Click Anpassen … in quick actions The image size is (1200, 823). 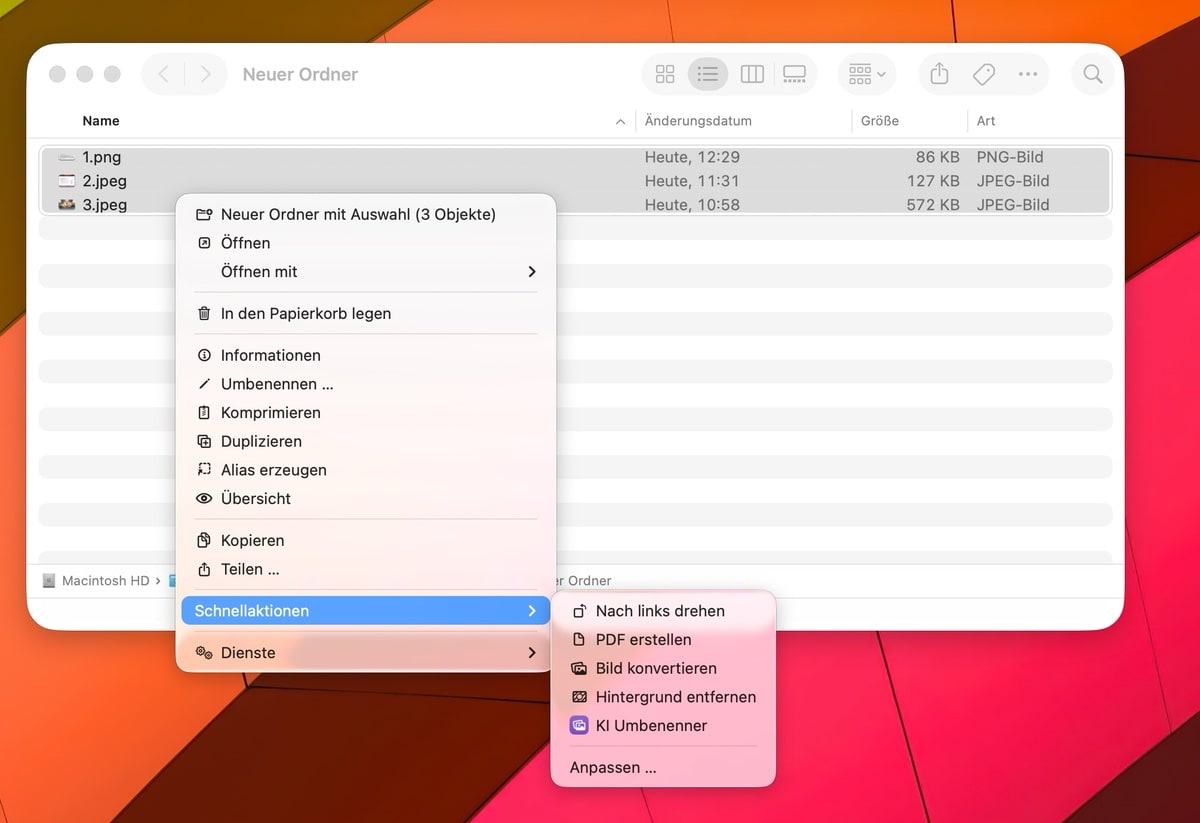tap(613, 768)
